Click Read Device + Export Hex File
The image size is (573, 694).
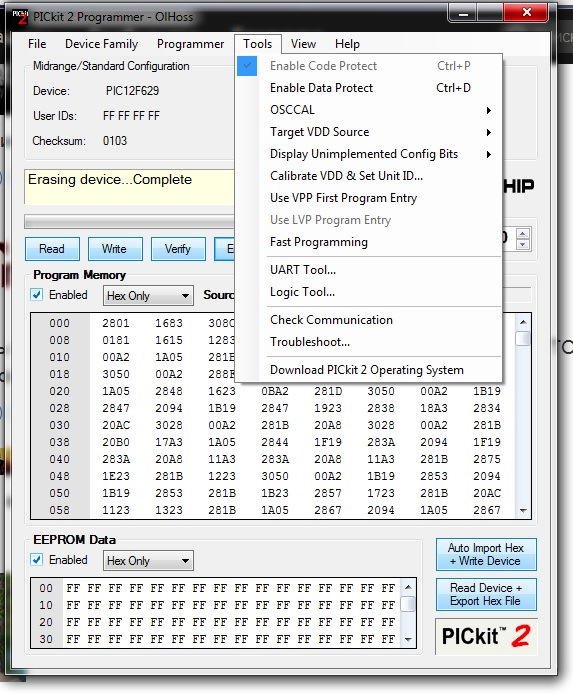click(486, 594)
